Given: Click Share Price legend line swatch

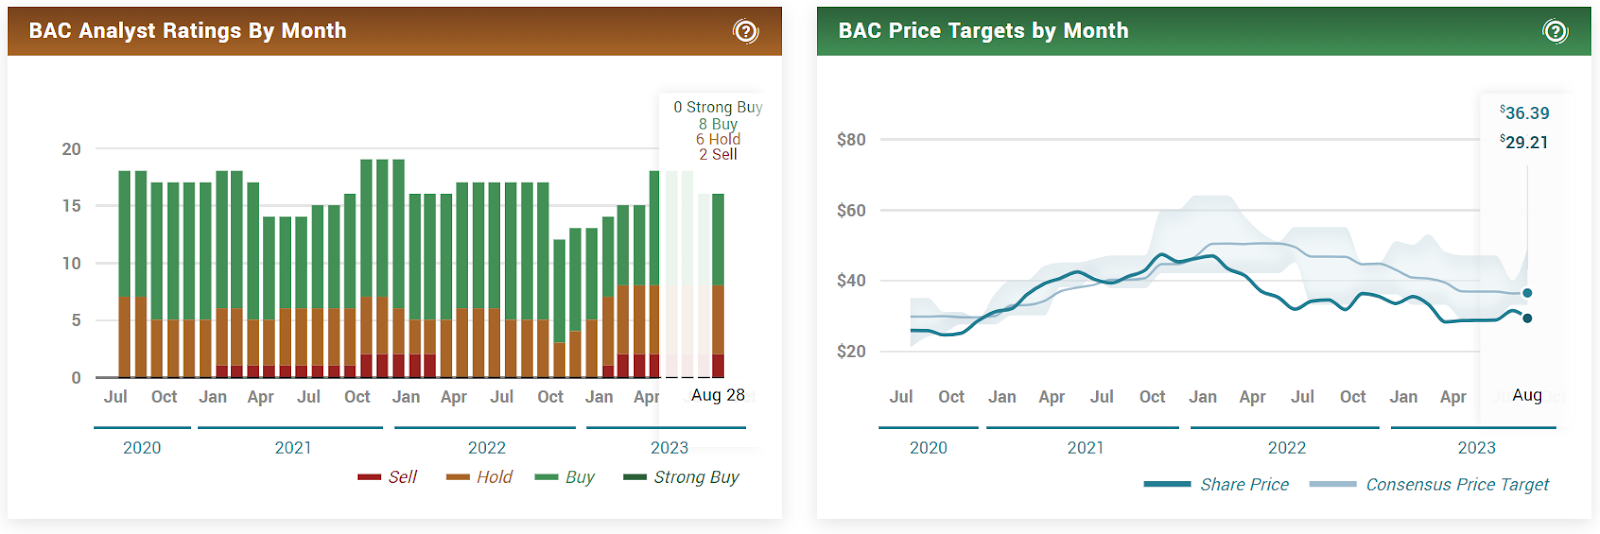Looking at the screenshot, I should click(x=1167, y=484).
